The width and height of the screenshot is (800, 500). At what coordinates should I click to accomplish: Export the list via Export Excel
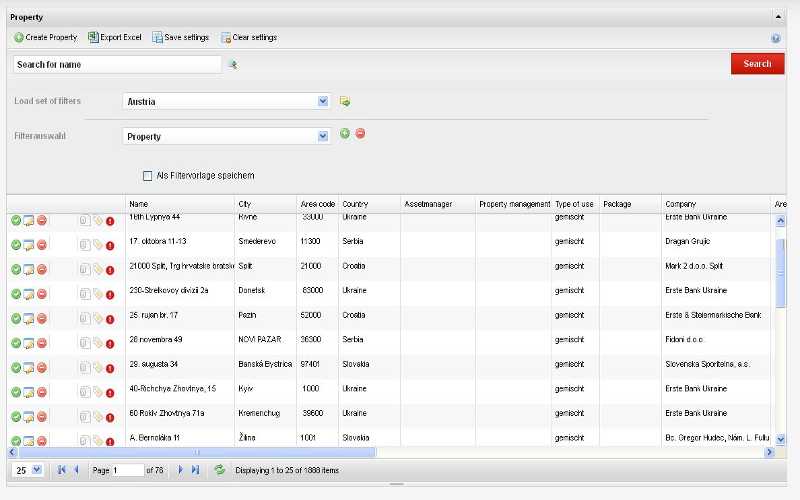pyautogui.click(x=115, y=37)
